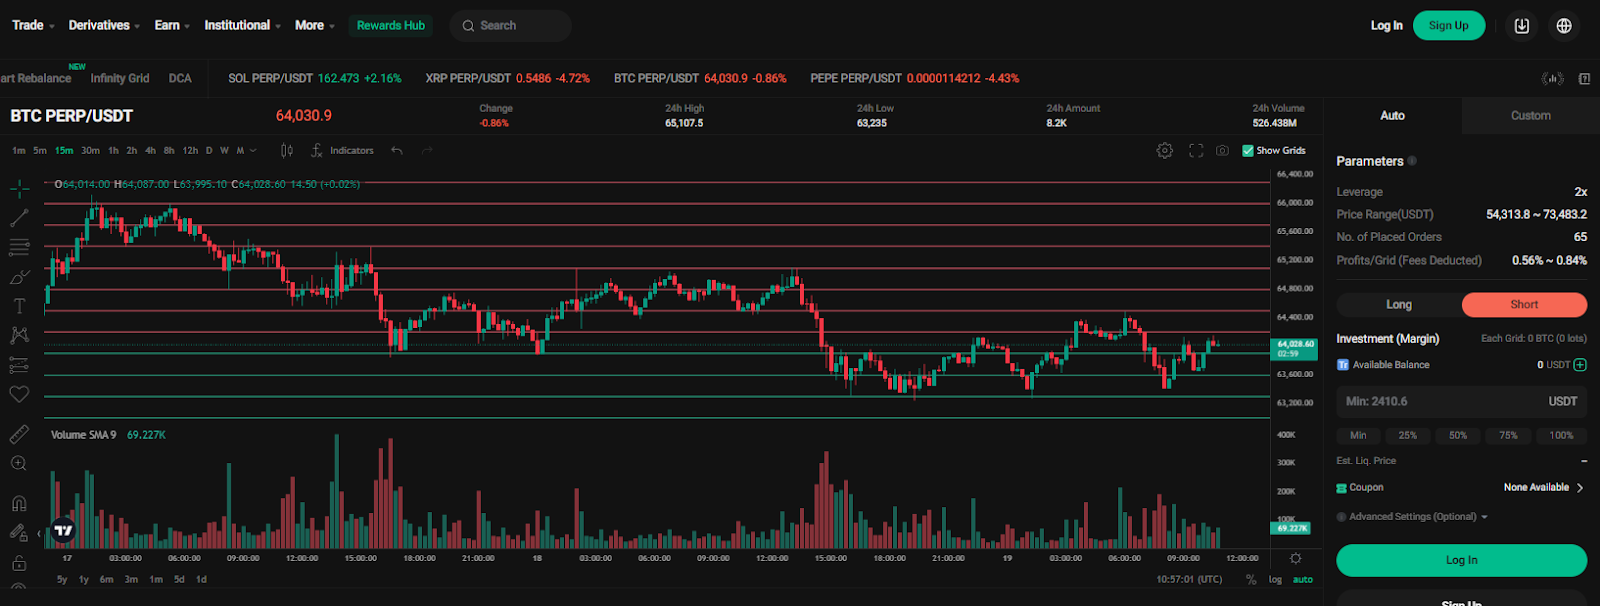Screen dimensions: 1600x606
Task: Click Log In in top navigation
Action: tap(1386, 26)
